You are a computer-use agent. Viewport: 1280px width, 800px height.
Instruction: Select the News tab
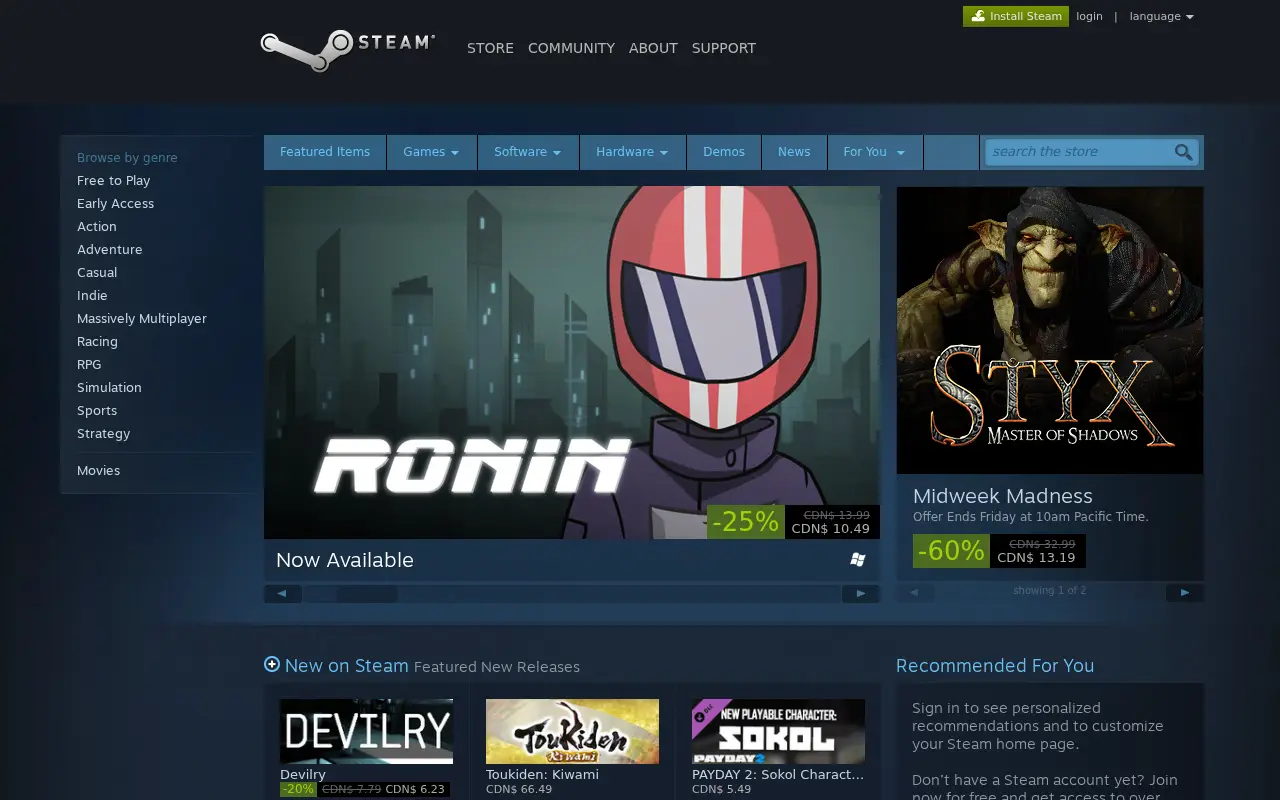point(794,152)
